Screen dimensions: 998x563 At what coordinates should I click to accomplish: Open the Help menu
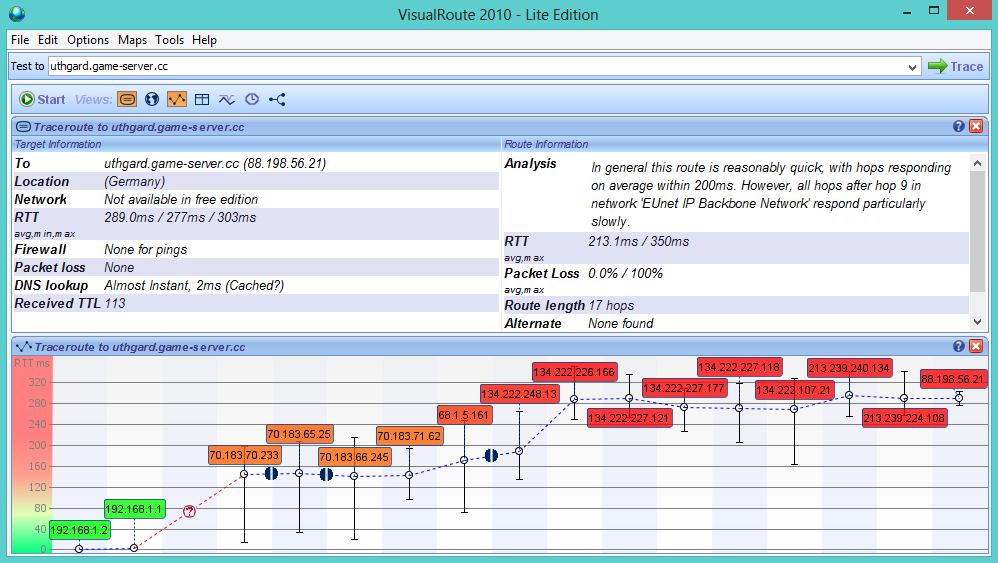point(204,39)
